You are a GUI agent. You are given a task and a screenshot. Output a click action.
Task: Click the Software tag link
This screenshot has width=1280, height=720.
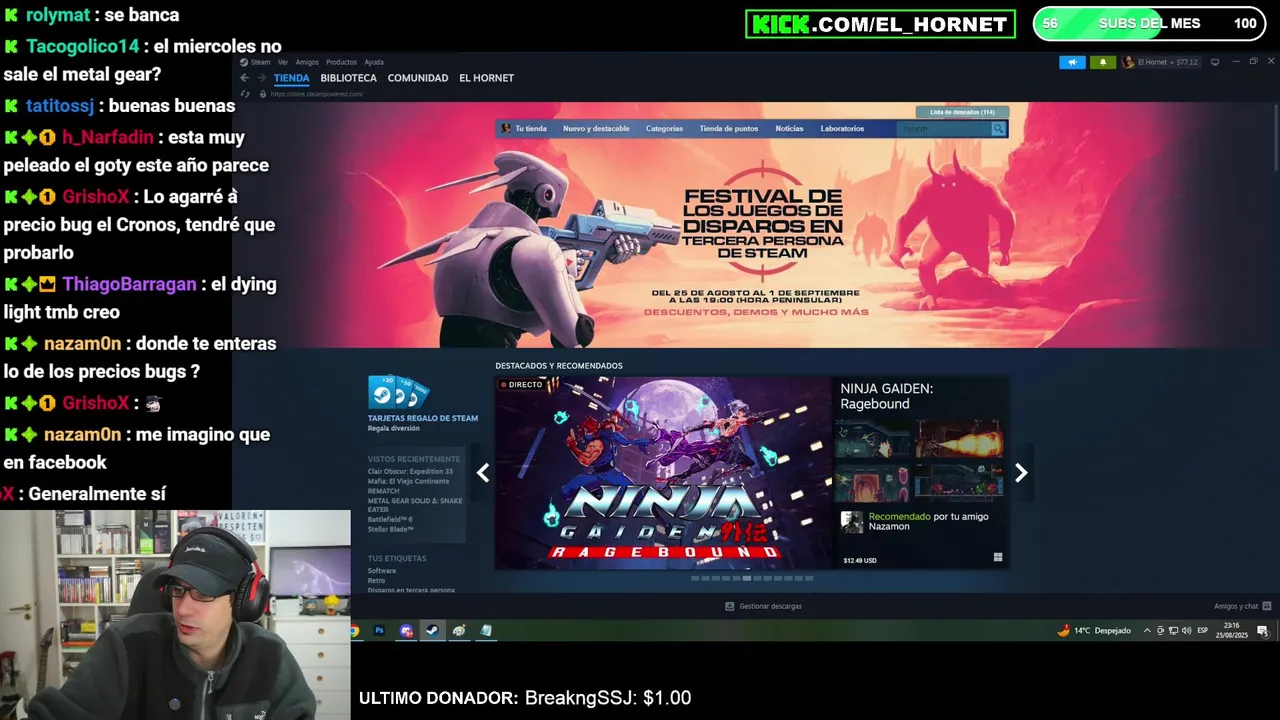coord(382,571)
